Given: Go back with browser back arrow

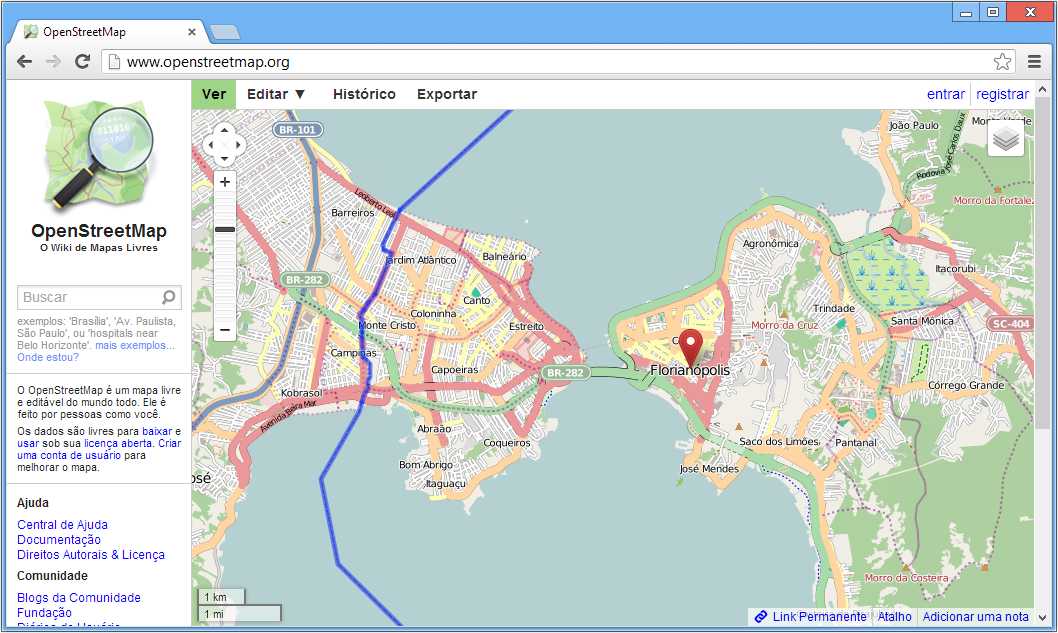Looking at the screenshot, I should 25,61.
